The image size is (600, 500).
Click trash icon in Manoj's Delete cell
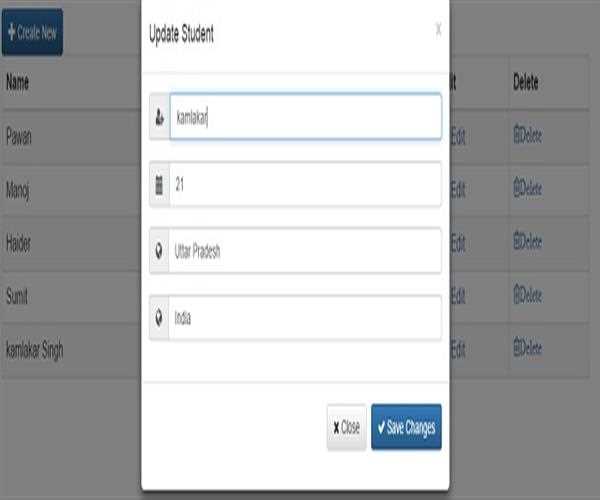[x=517, y=187]
